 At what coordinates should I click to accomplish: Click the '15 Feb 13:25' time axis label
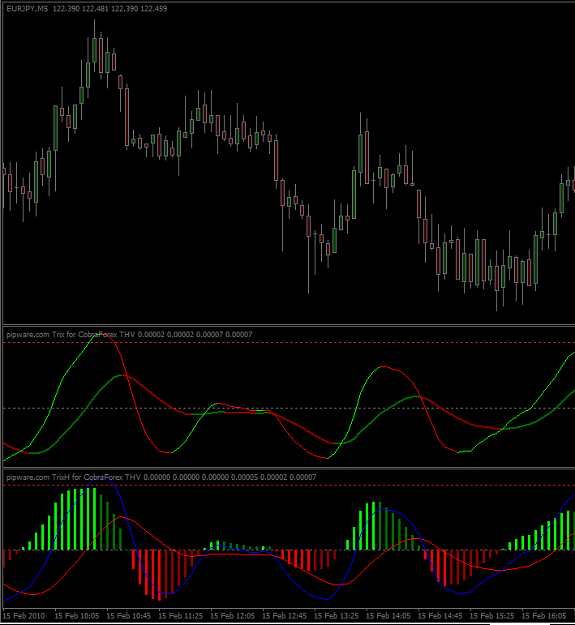(x=336, y=616)
